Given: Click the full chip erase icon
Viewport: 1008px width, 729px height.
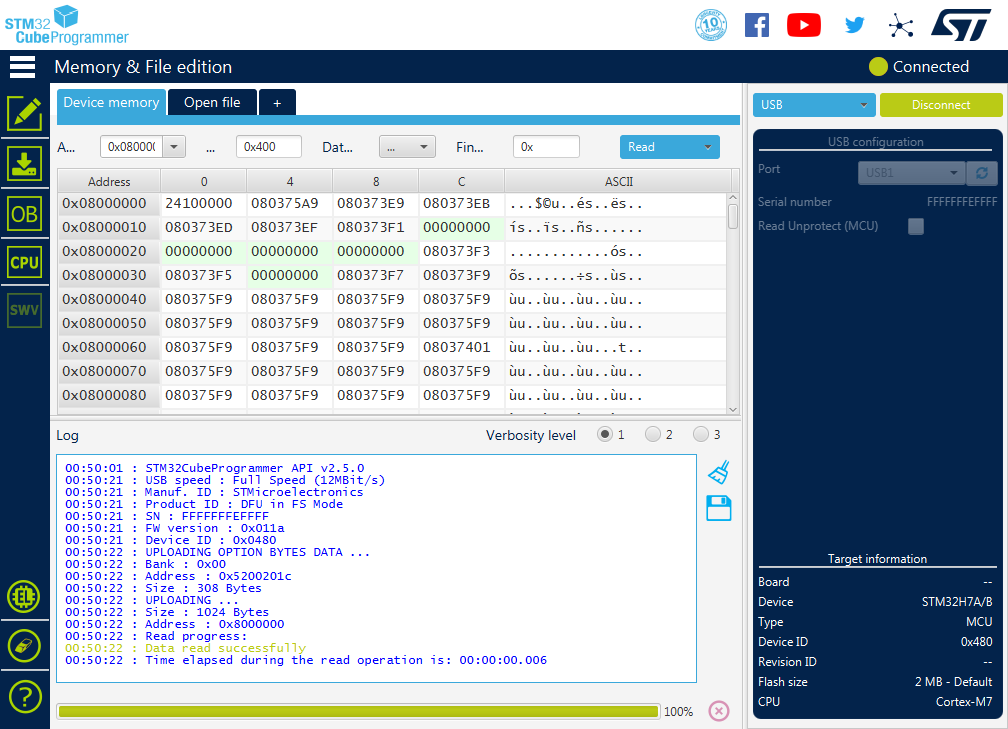Looking at the screenshot, I should [x=24, y=646].
